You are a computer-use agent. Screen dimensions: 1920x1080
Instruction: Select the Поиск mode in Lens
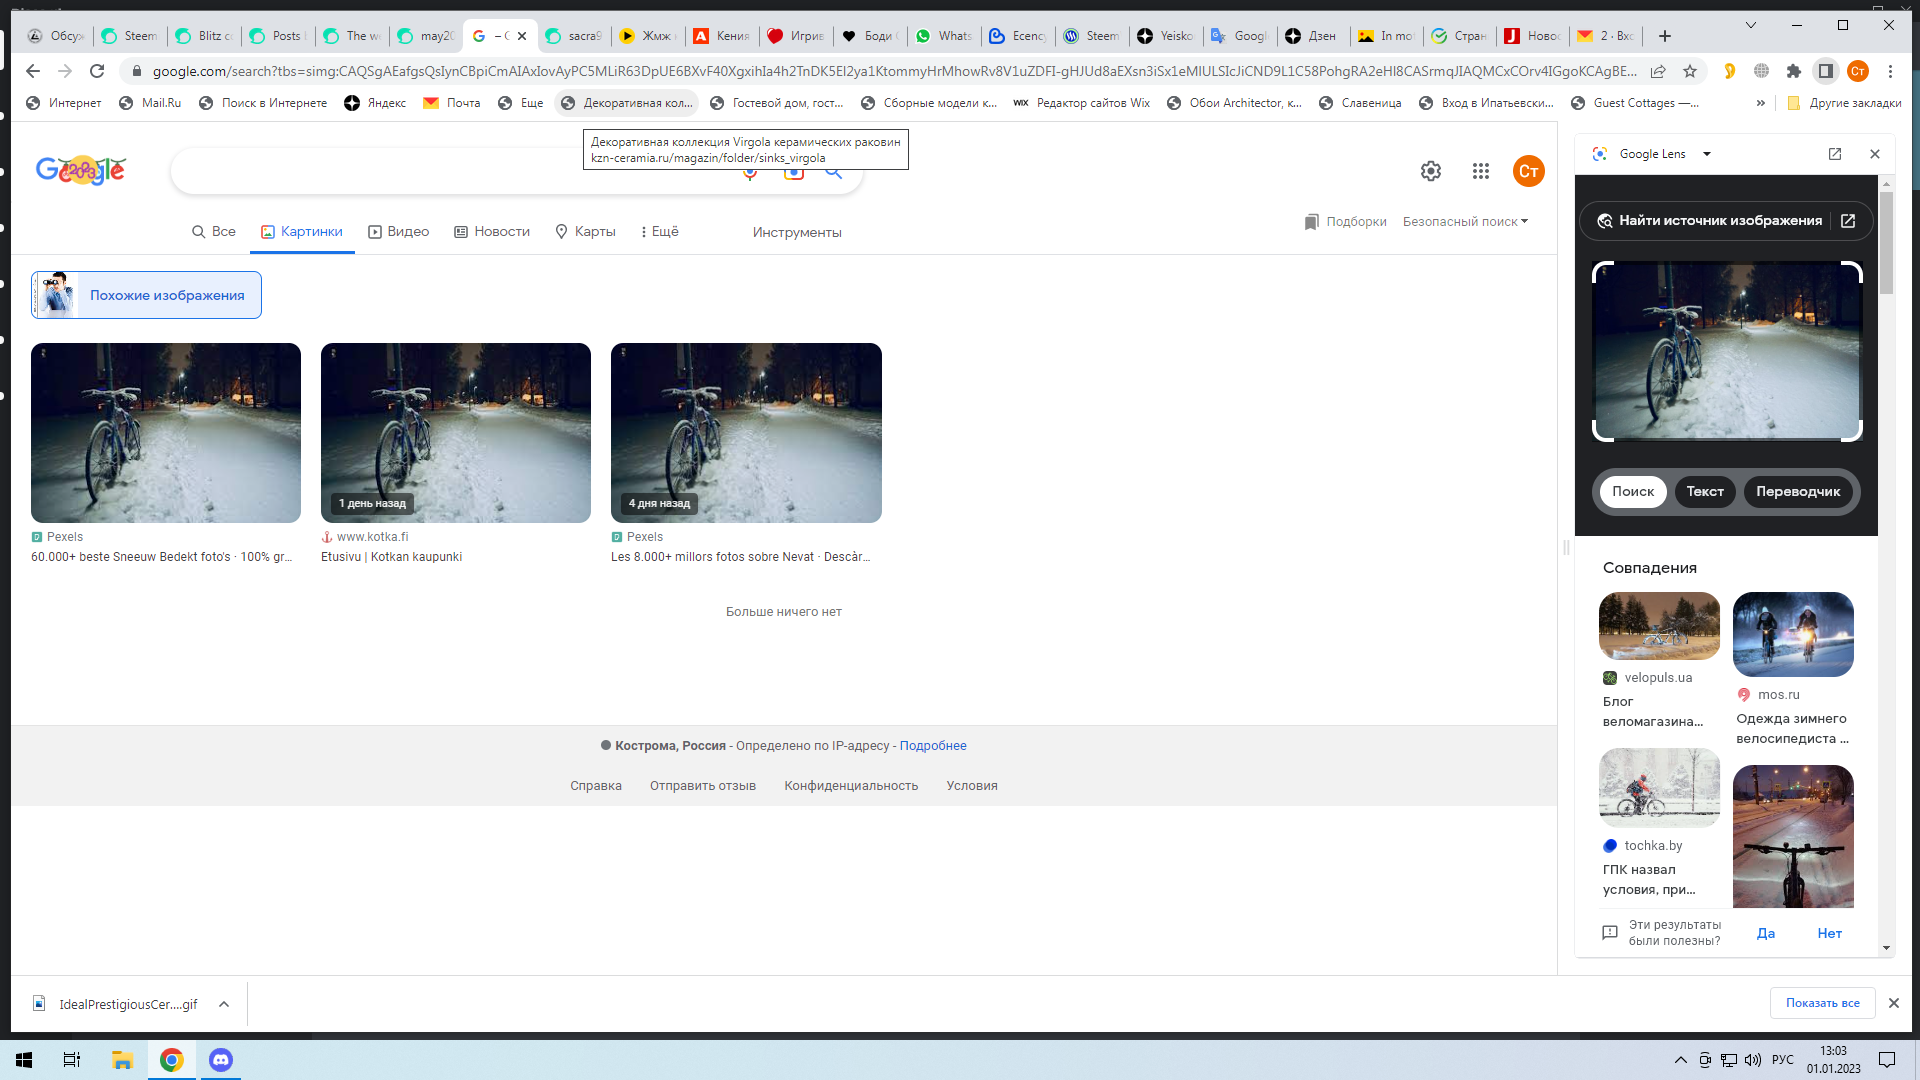[1633, 491]
